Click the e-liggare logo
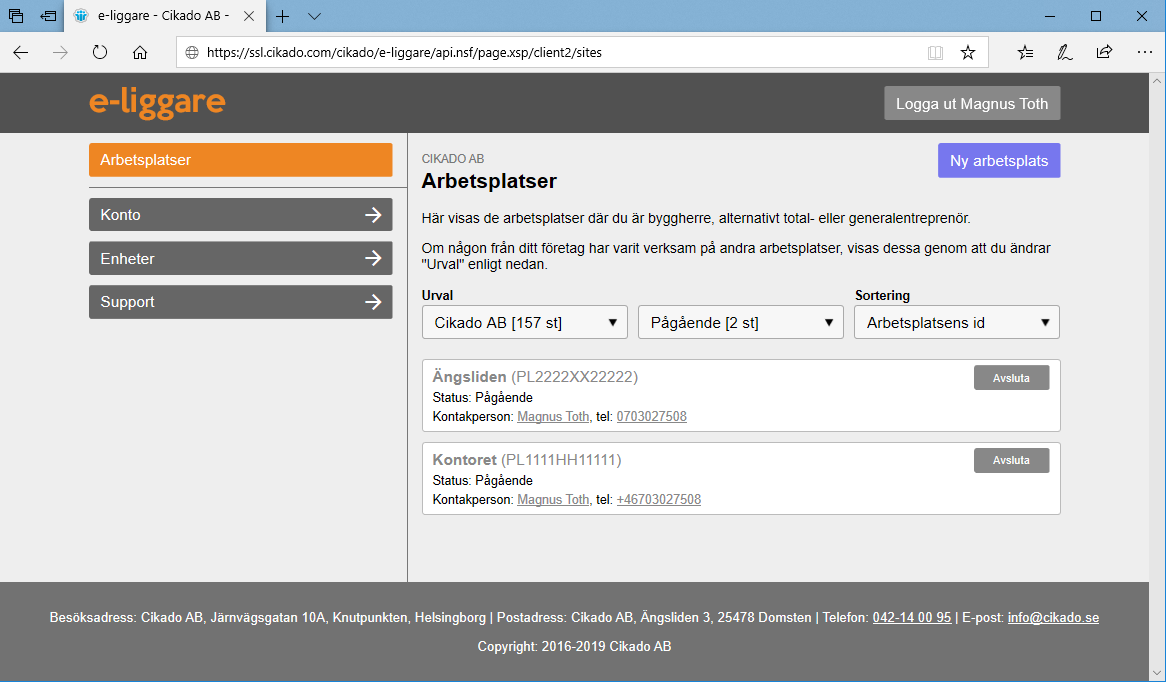The image size is (1166, 682). (157, 103)
